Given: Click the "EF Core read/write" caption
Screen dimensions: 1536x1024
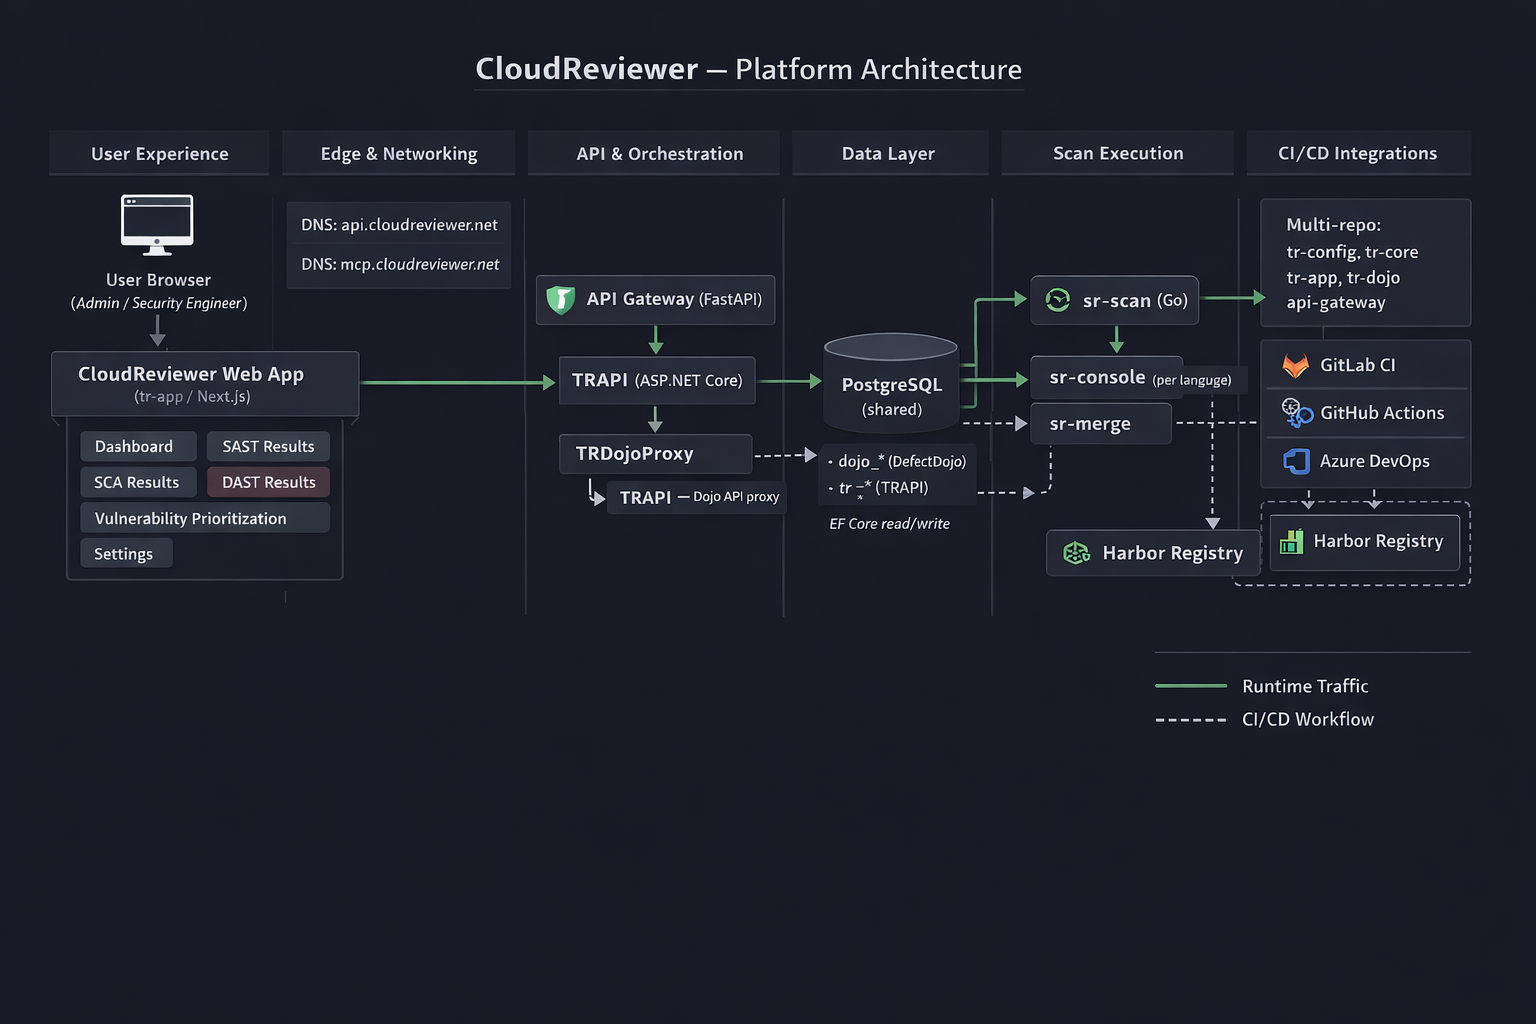Looking at the screenshot, I should (889, 523).
